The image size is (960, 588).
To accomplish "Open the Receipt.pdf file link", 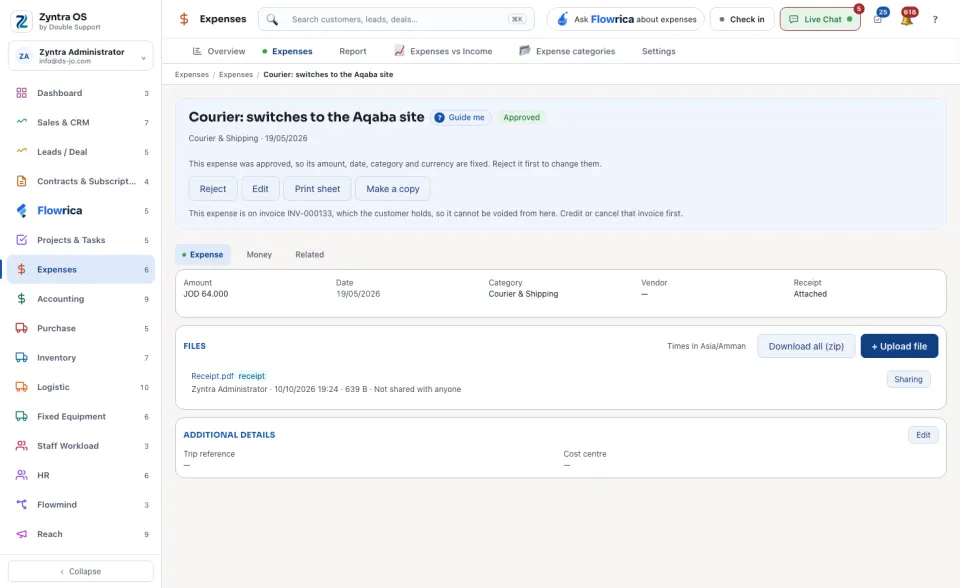I will point(212,376).
